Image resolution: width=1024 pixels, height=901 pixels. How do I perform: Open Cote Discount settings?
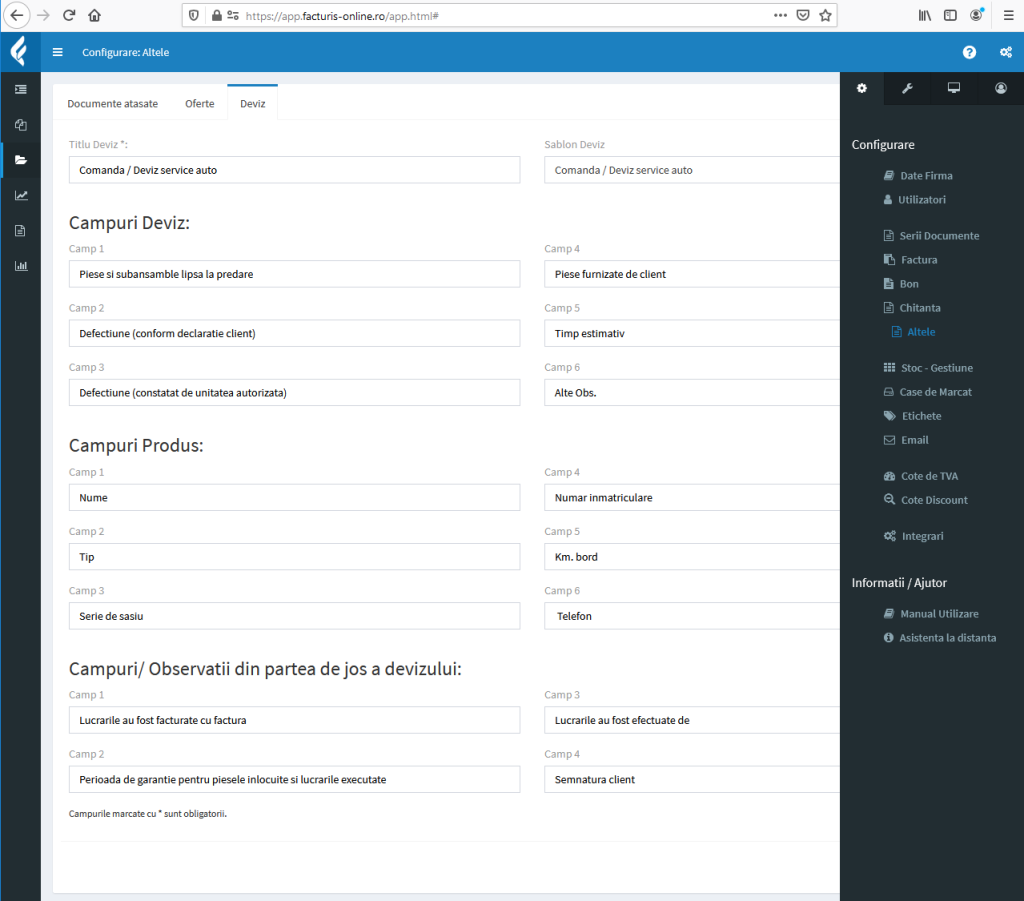pyautogui.click(x=925, y=500)
